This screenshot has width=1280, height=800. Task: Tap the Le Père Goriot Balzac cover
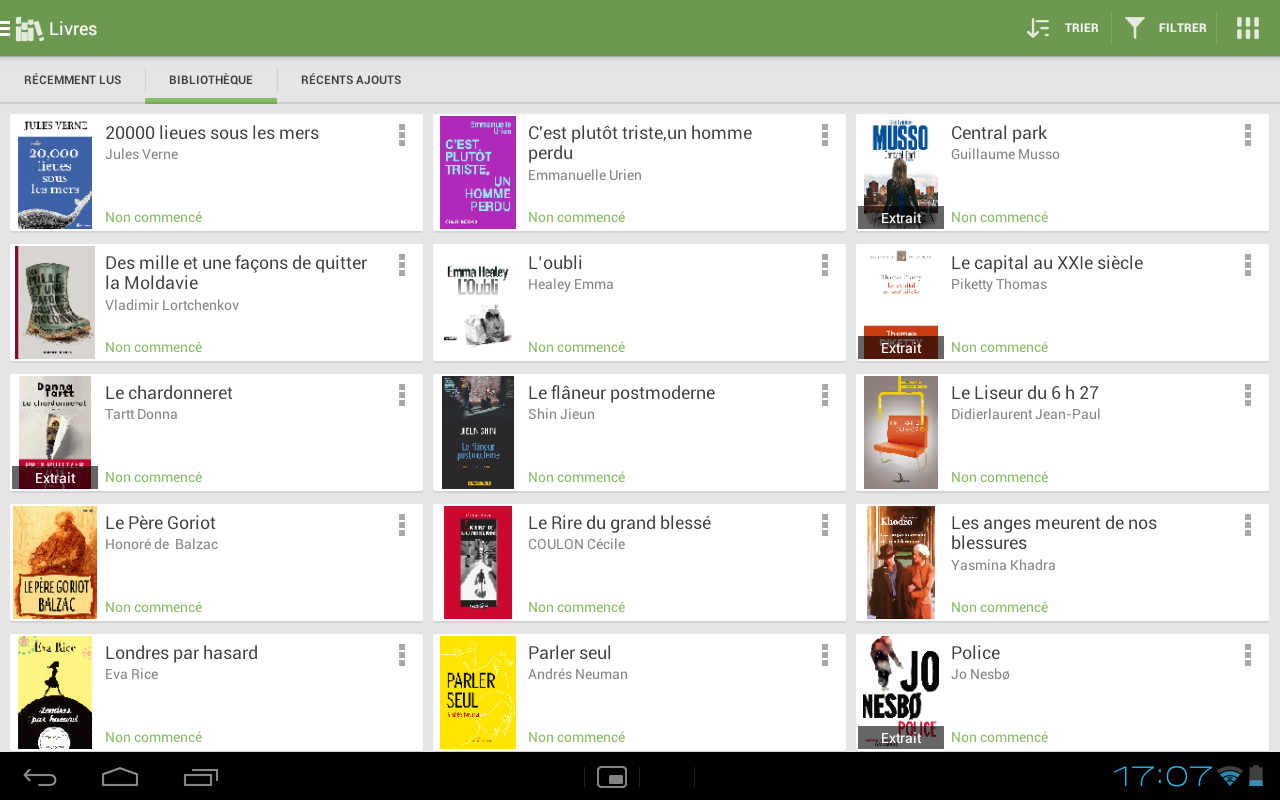click(x=55, y=562)
